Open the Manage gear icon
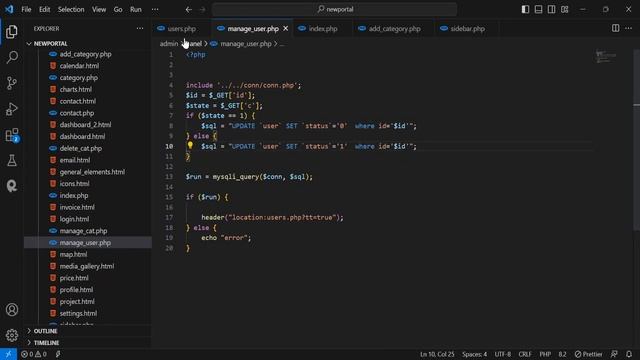The image size is (640, 360). pyautogui.click(x=12, y=335)
